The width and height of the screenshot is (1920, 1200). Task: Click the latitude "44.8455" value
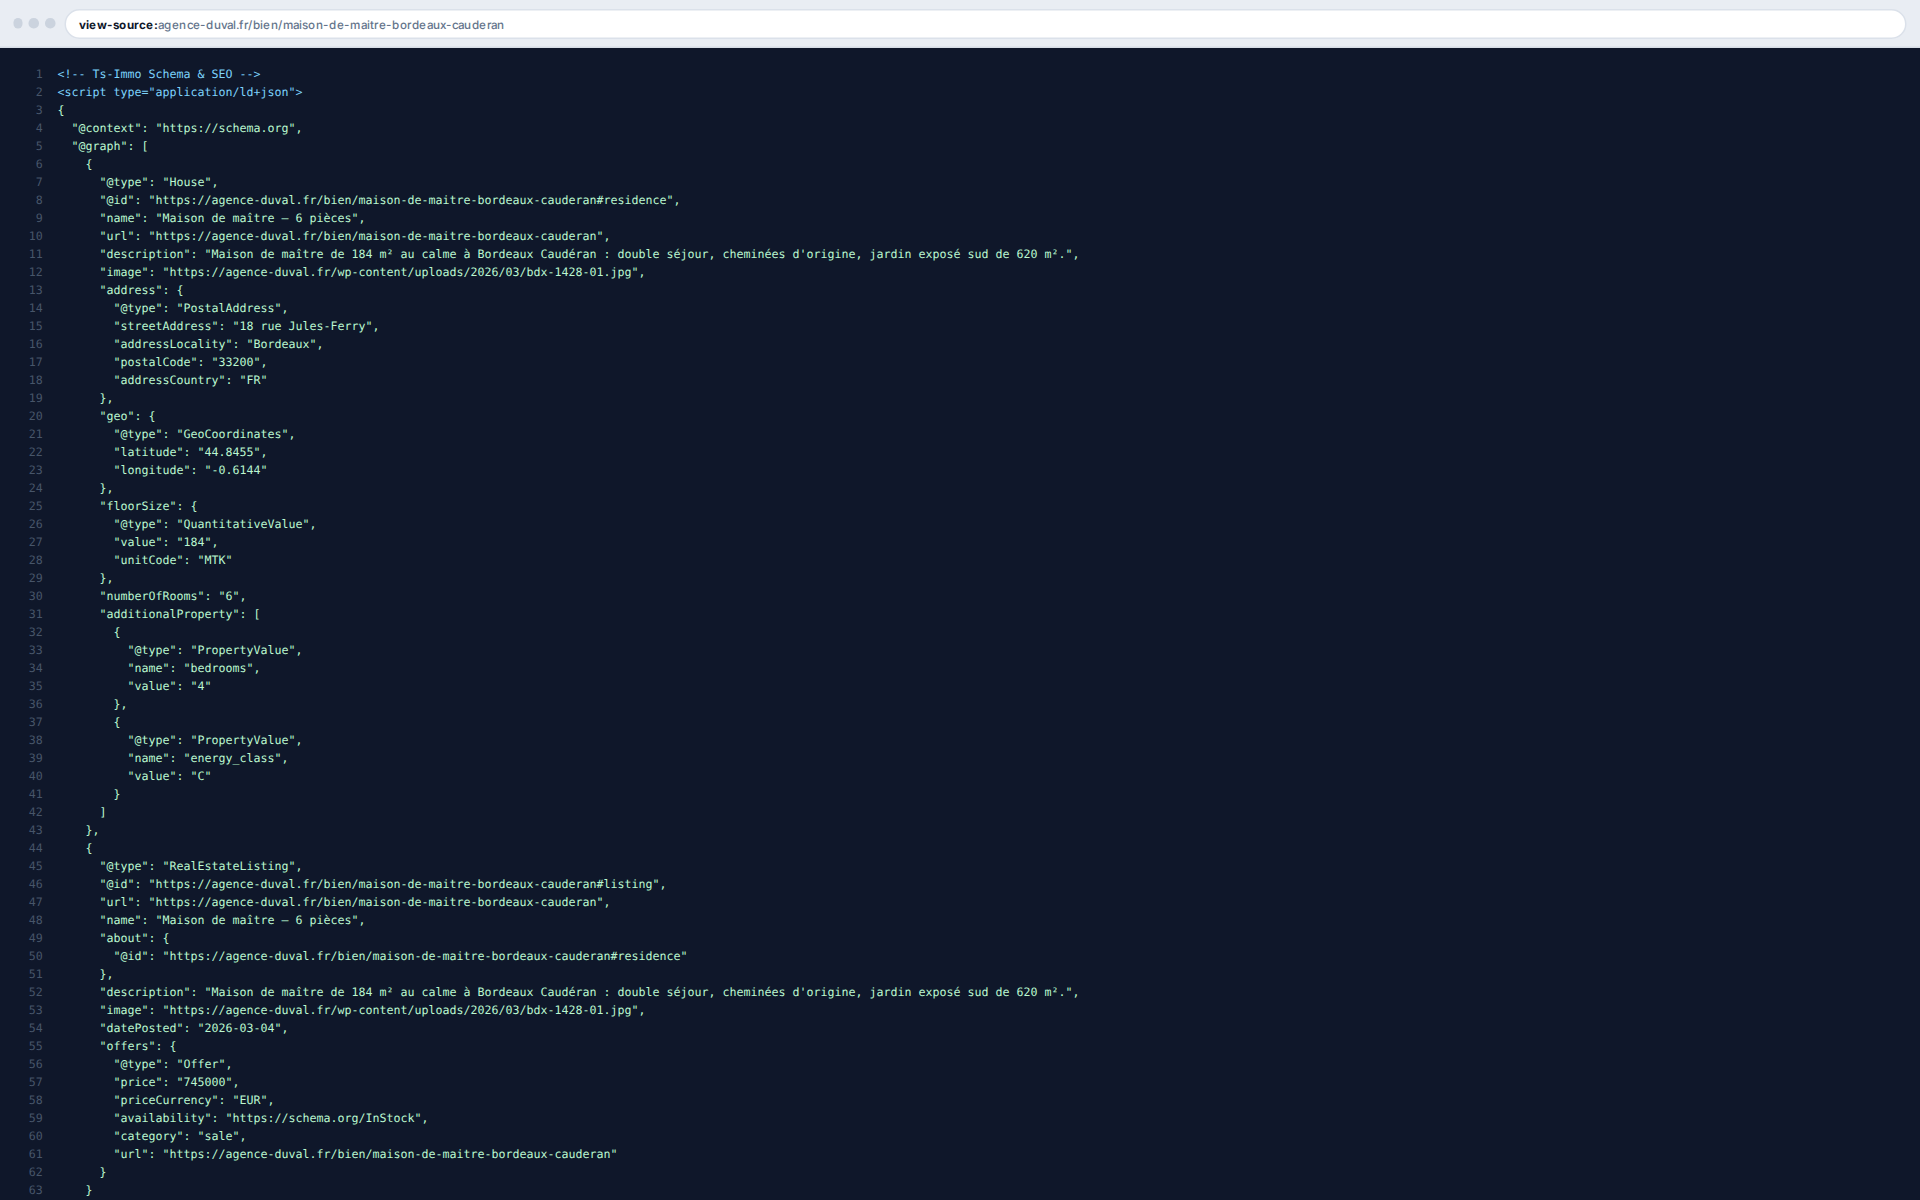click(x=229, y=452)
